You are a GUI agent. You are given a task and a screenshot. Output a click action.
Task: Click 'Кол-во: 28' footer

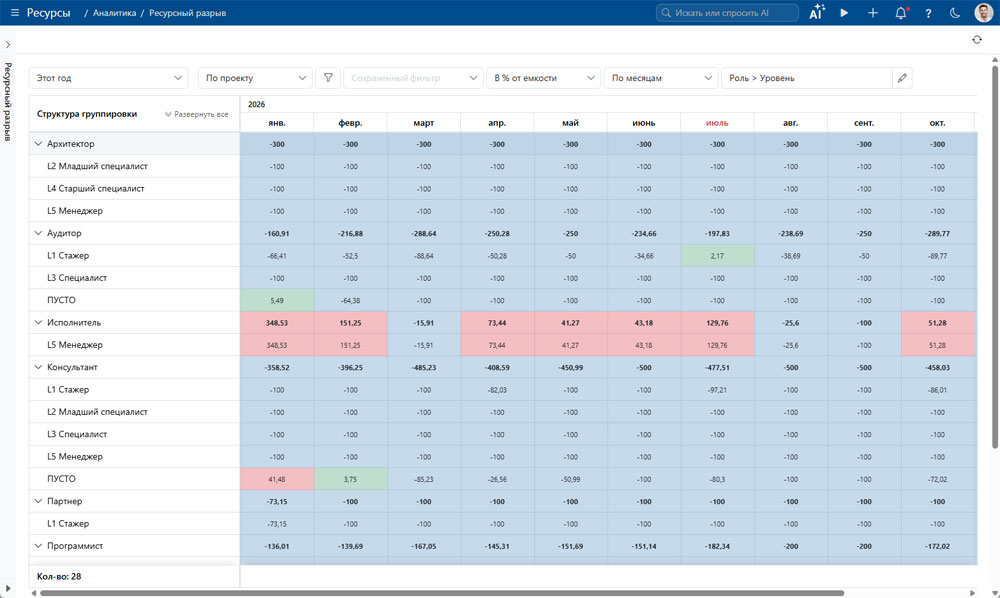59,576
